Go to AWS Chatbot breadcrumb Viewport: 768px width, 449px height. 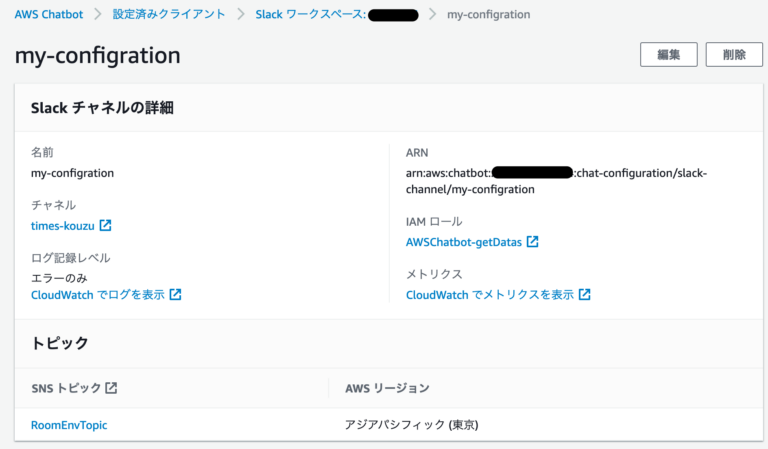tap(49, 14)
